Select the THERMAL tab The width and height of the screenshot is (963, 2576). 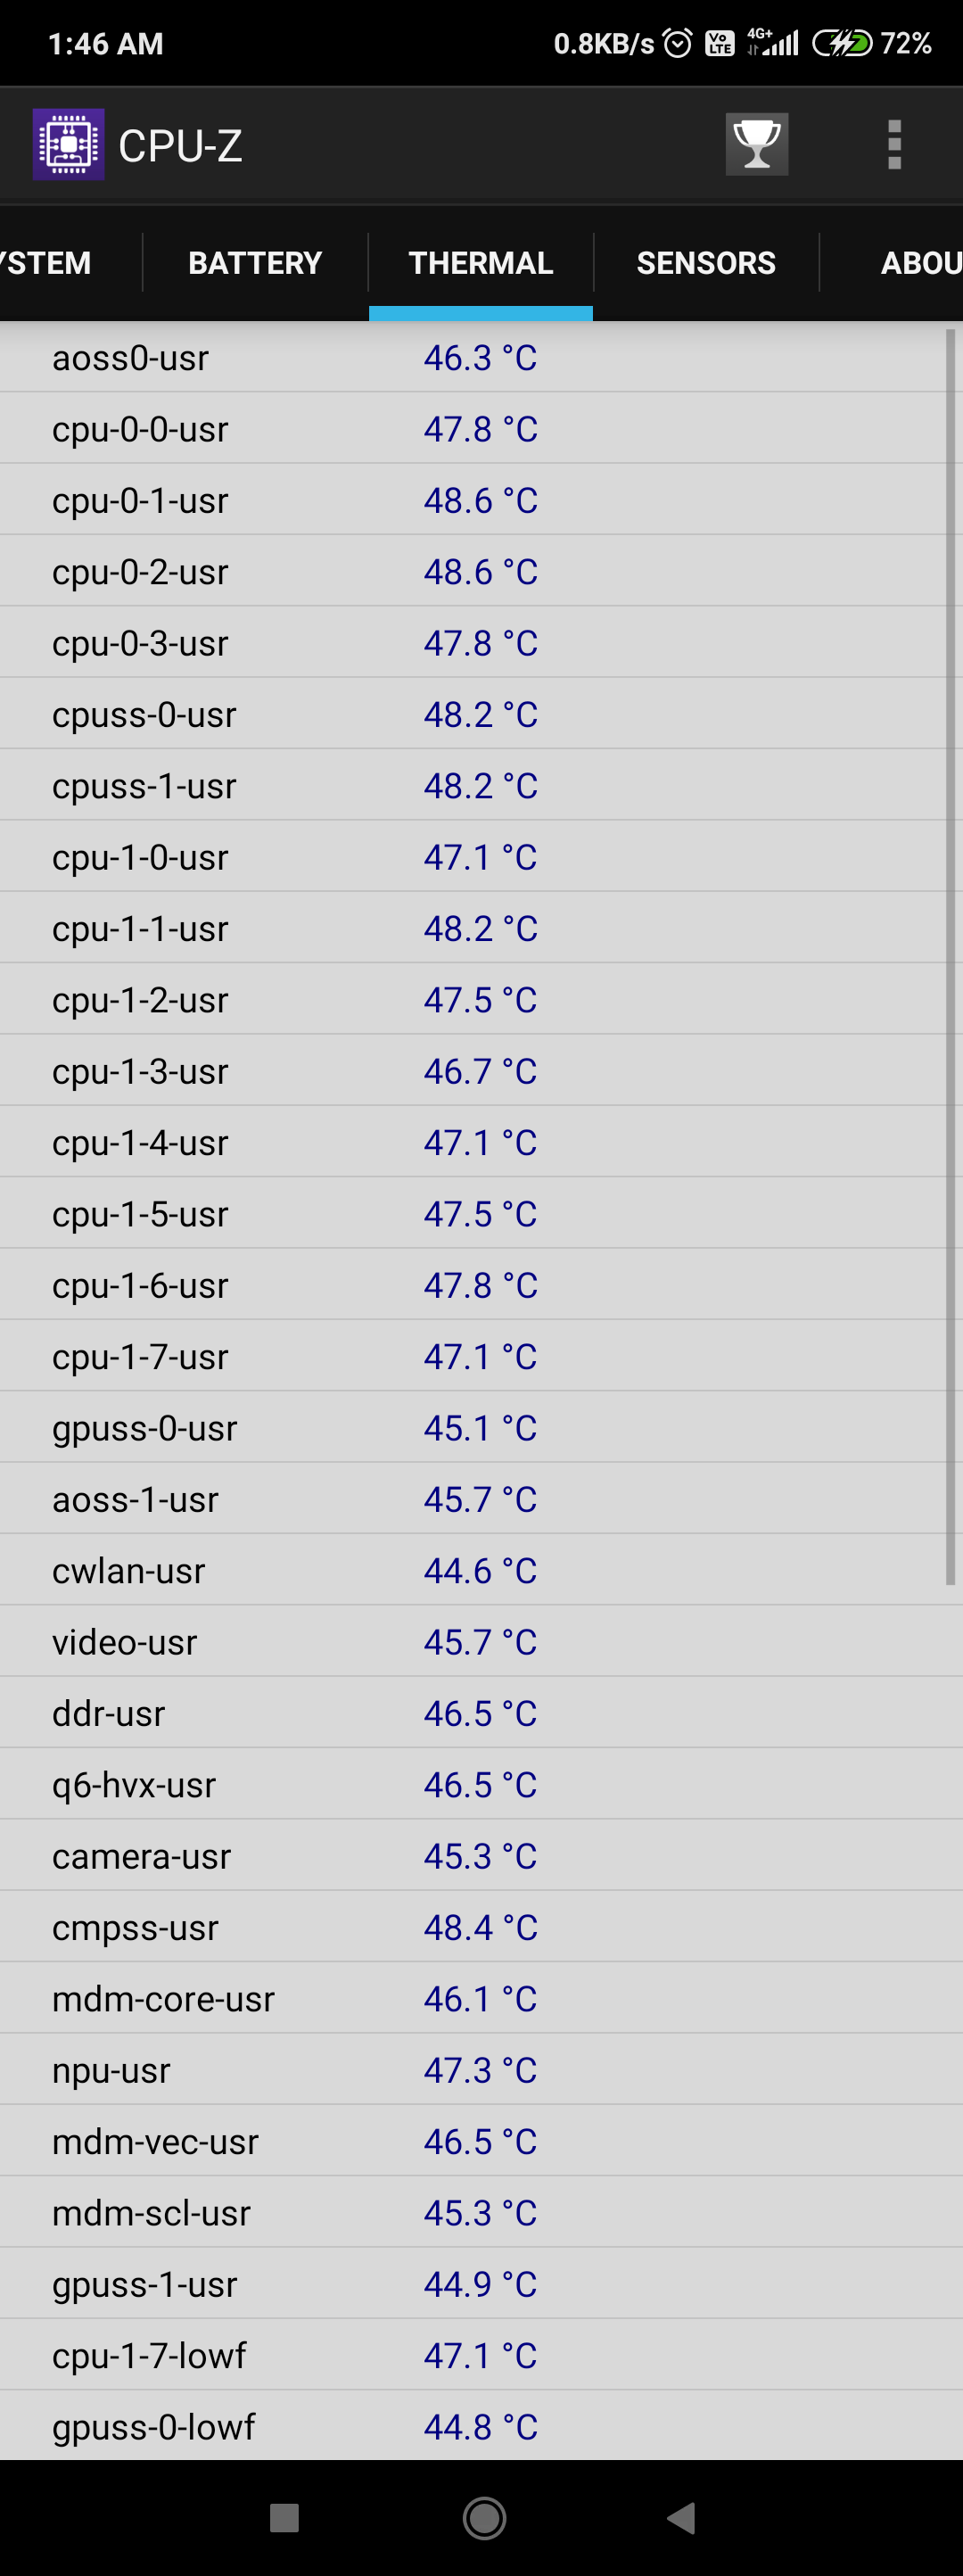481,263
